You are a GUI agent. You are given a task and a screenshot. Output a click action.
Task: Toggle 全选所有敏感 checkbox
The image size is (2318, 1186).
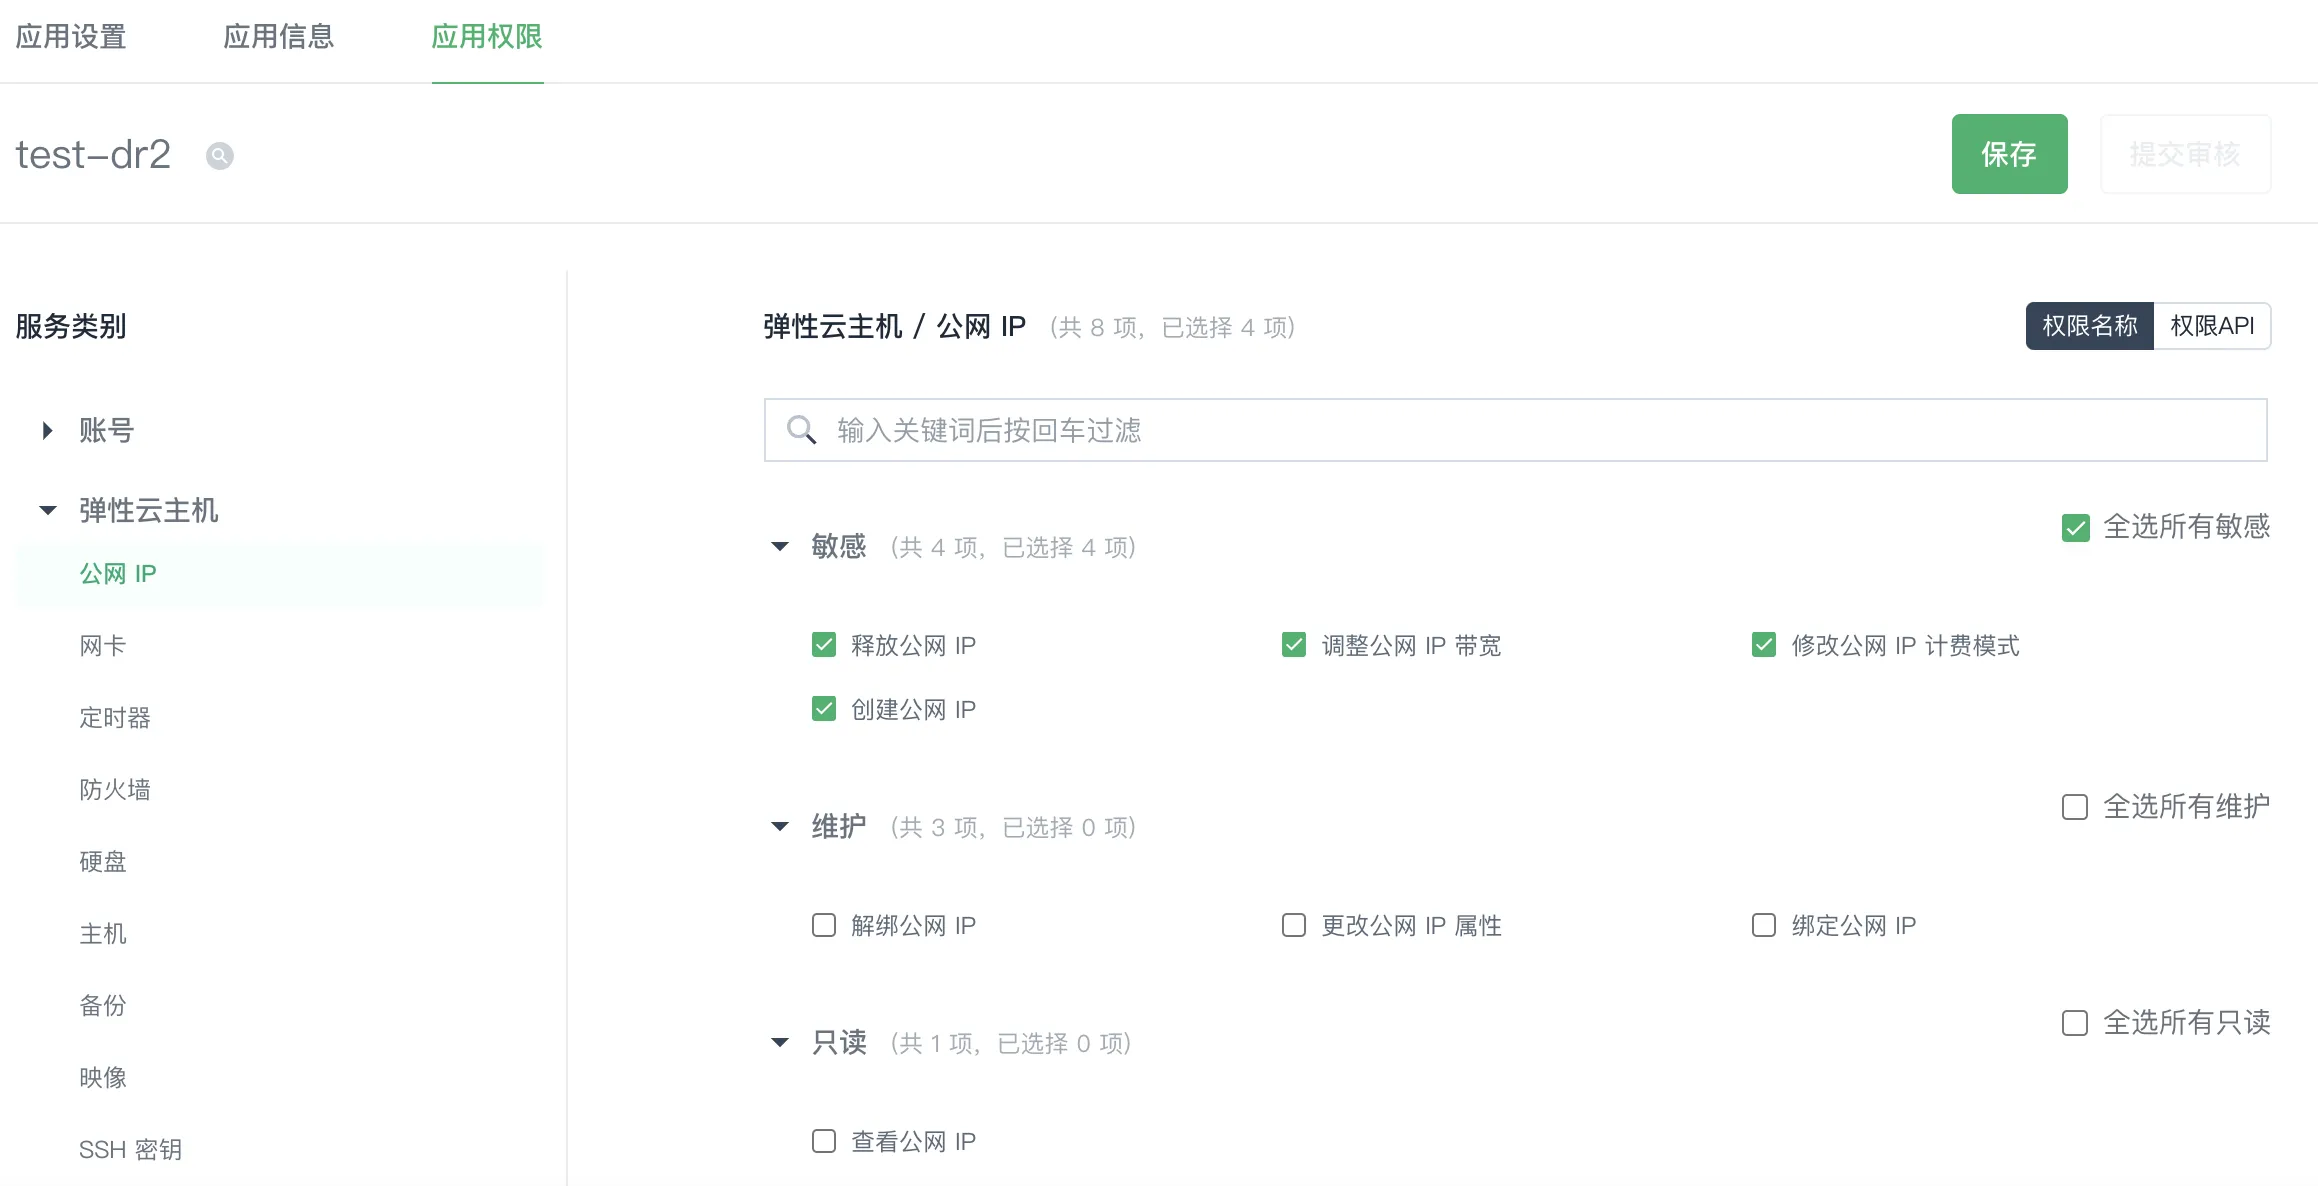coord(2075,528)
